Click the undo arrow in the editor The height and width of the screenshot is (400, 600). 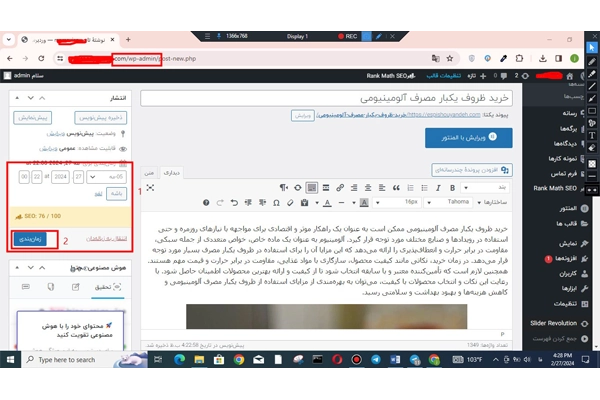(x=234, y=203)
